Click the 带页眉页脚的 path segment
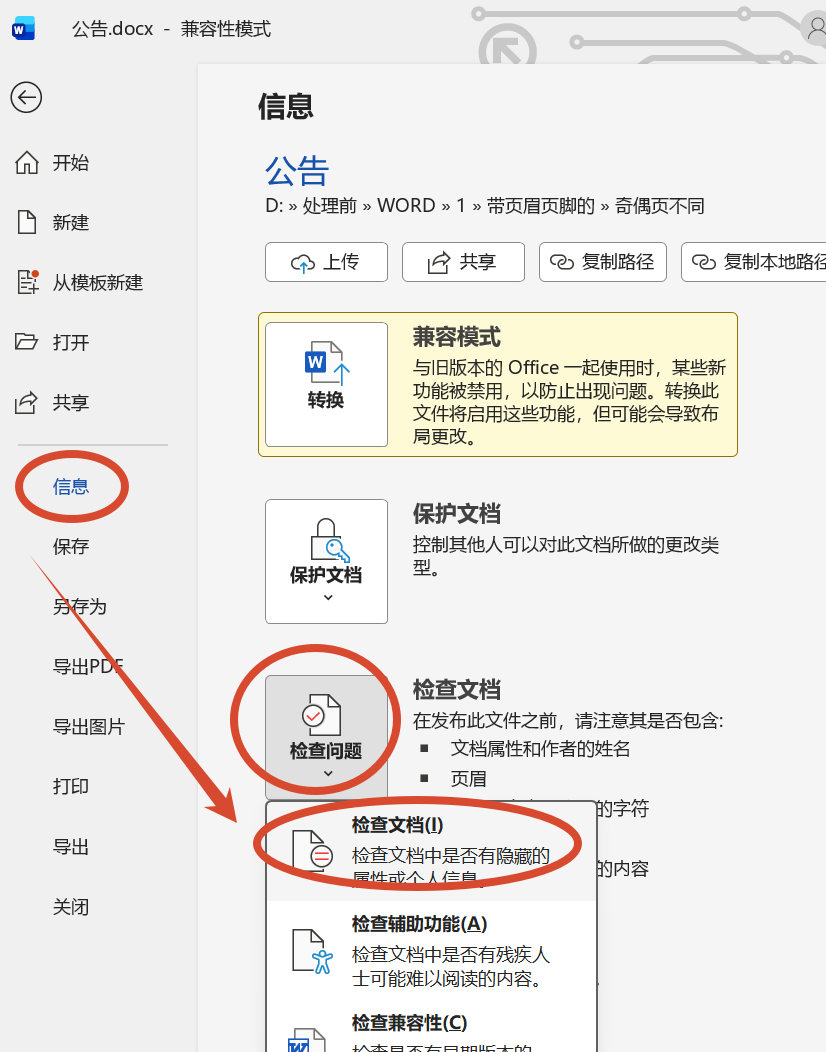Image resolution: width=826 pixels, height=1052 pixels. pyautogui.click(x=541, y=205)
